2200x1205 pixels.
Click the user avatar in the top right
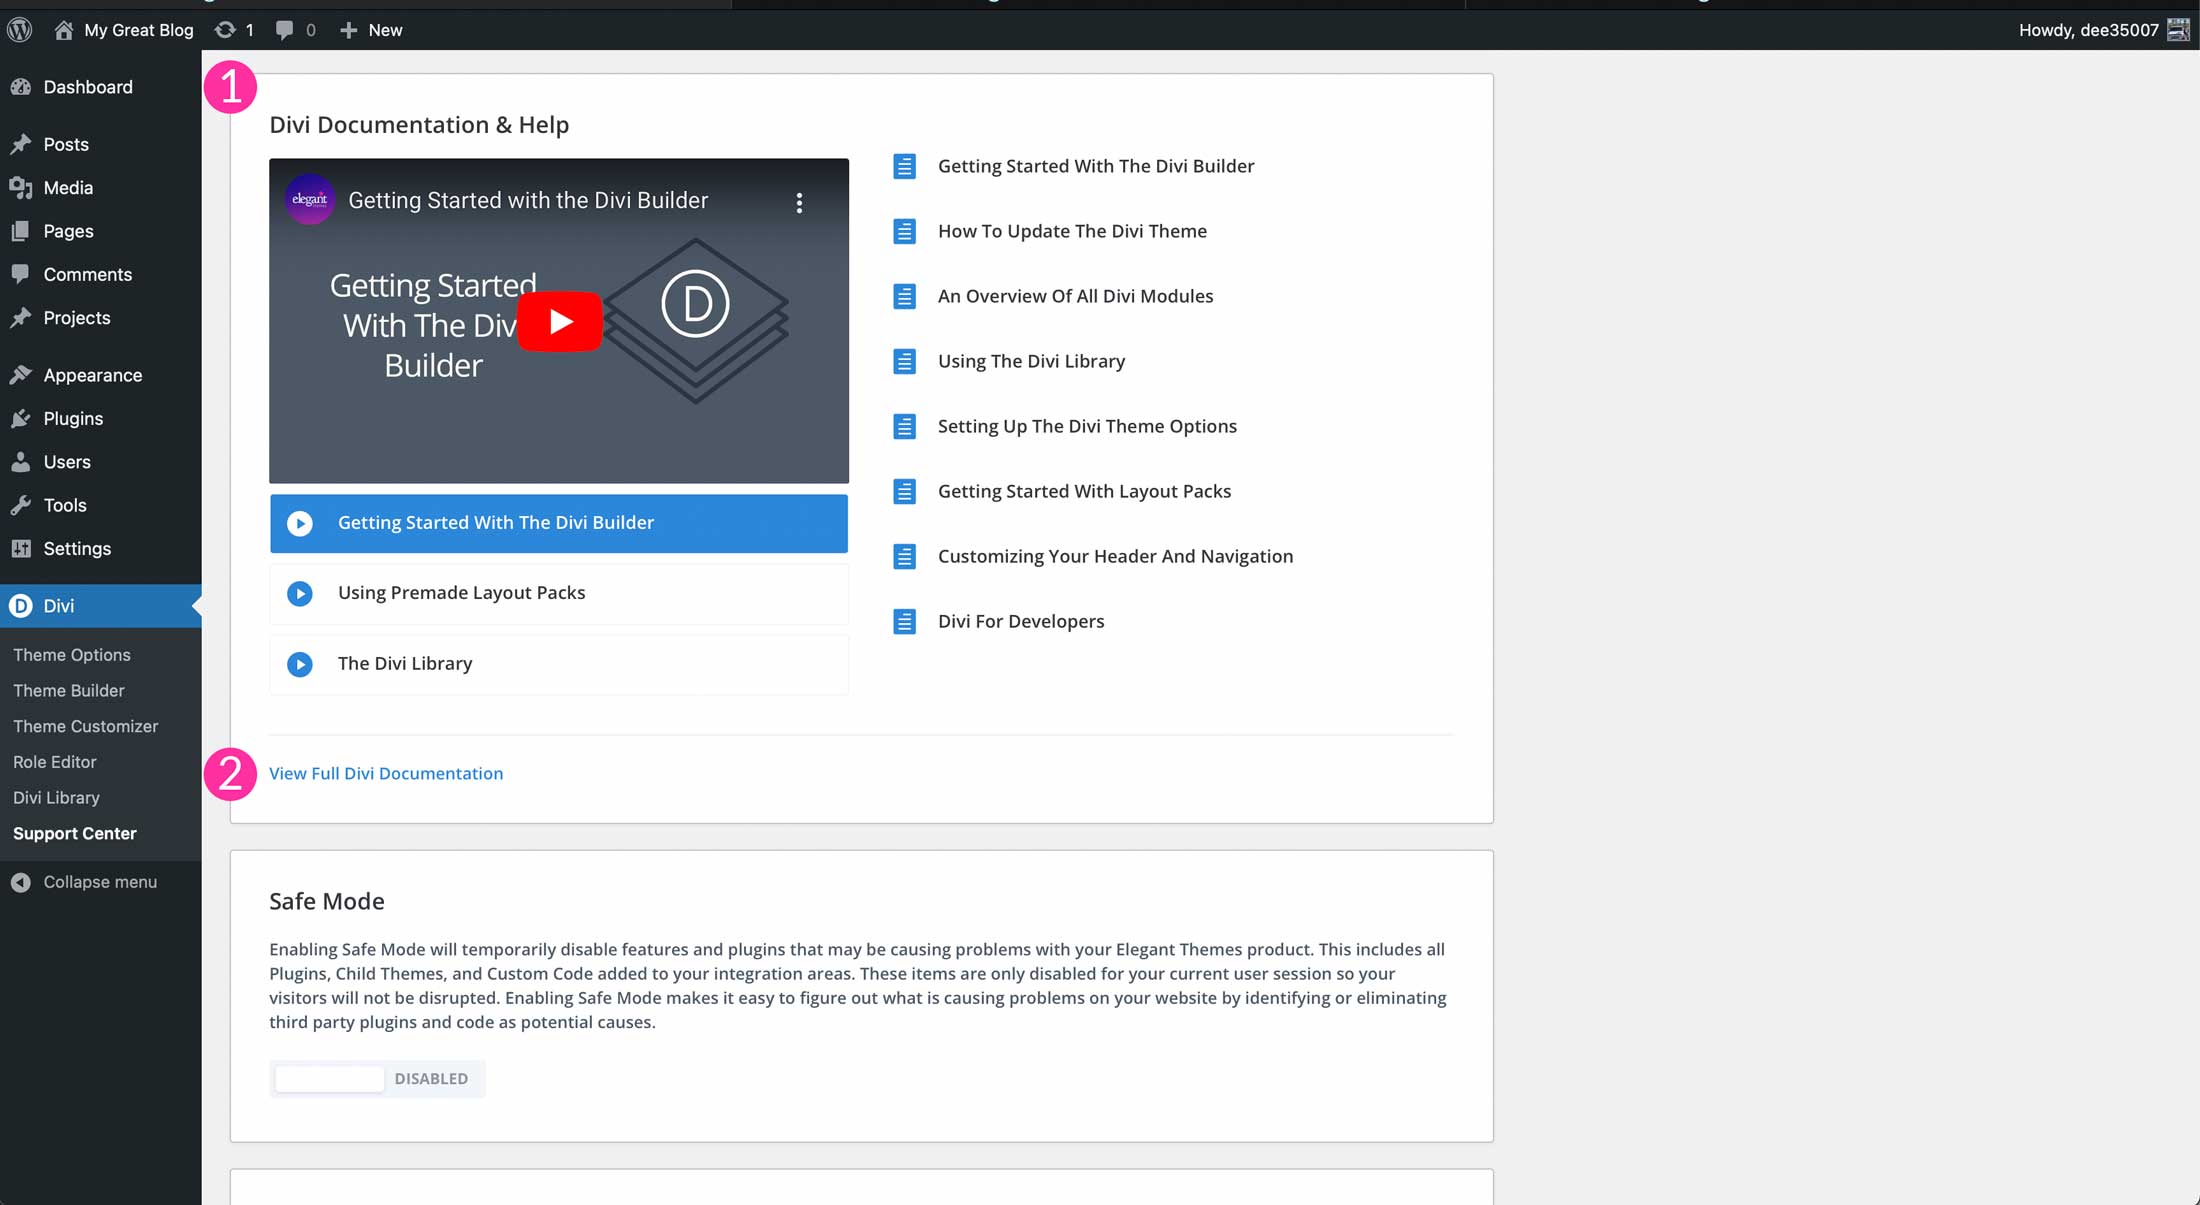(2175, 29)
